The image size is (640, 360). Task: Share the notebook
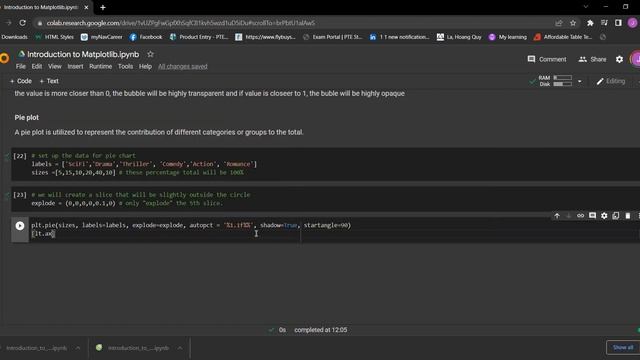click(592, 59)
